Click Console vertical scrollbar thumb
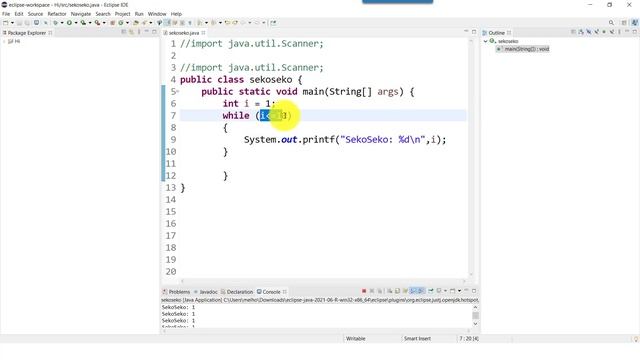This screenshot has height=360, width=640. [476, 316]
